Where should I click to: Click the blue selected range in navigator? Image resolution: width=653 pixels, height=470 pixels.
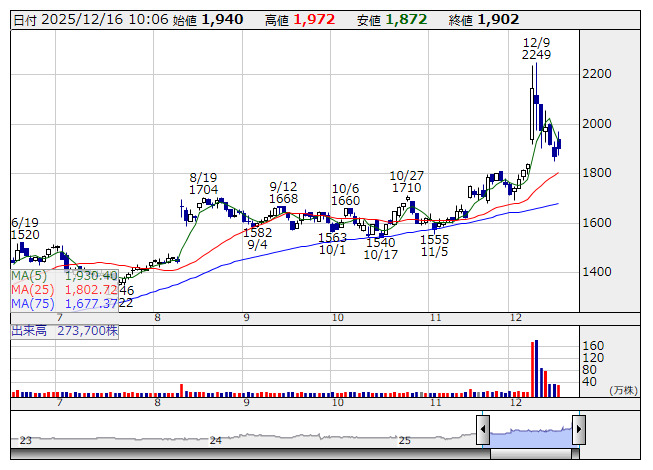pyautogui.click(x=531, y=432)
